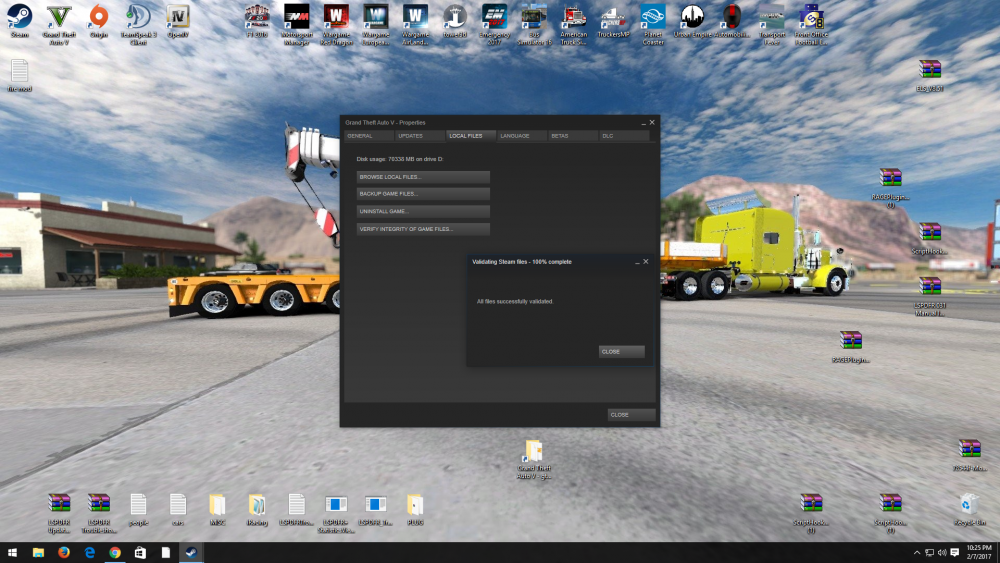Switch to the DLC tab
Viewport: 1000px width, 563px height.
[x=624, y=136]
